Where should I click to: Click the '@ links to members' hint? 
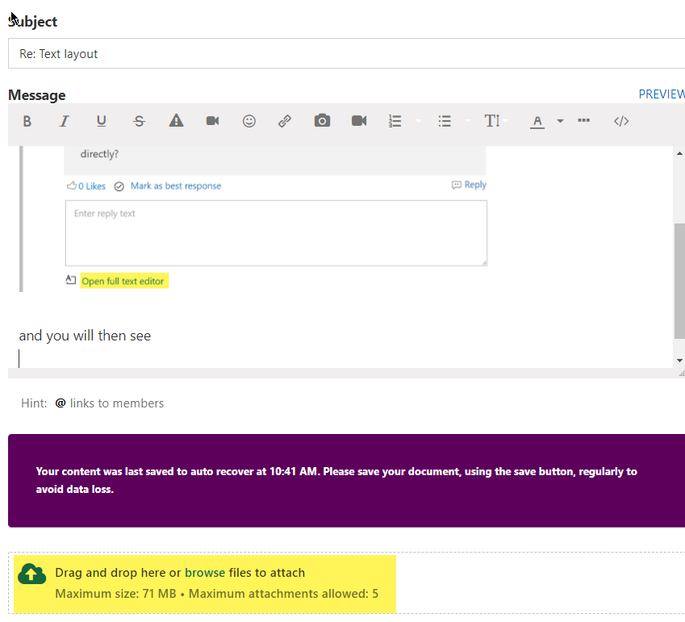(109, 403)
